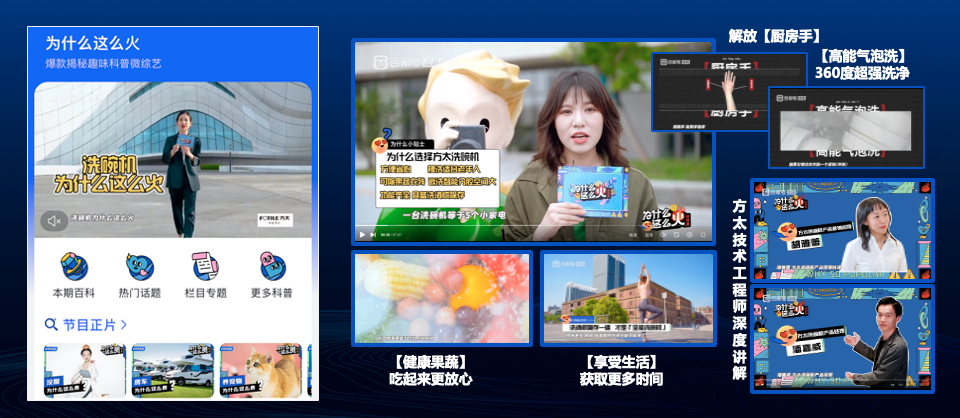Open the 超清 quality selector
960x418 pixels.
(649, 235)
